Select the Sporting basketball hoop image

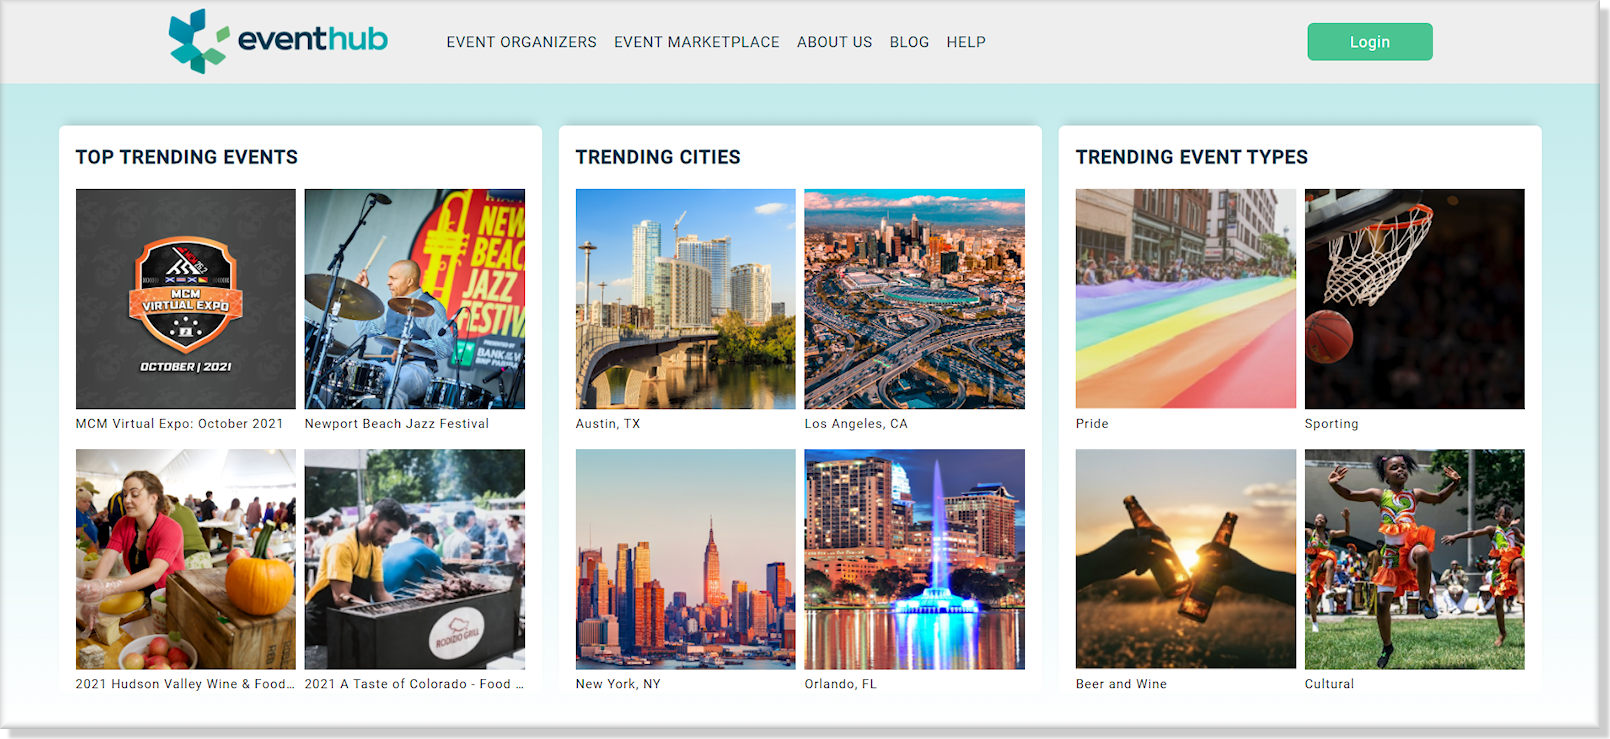[1414, 299]
